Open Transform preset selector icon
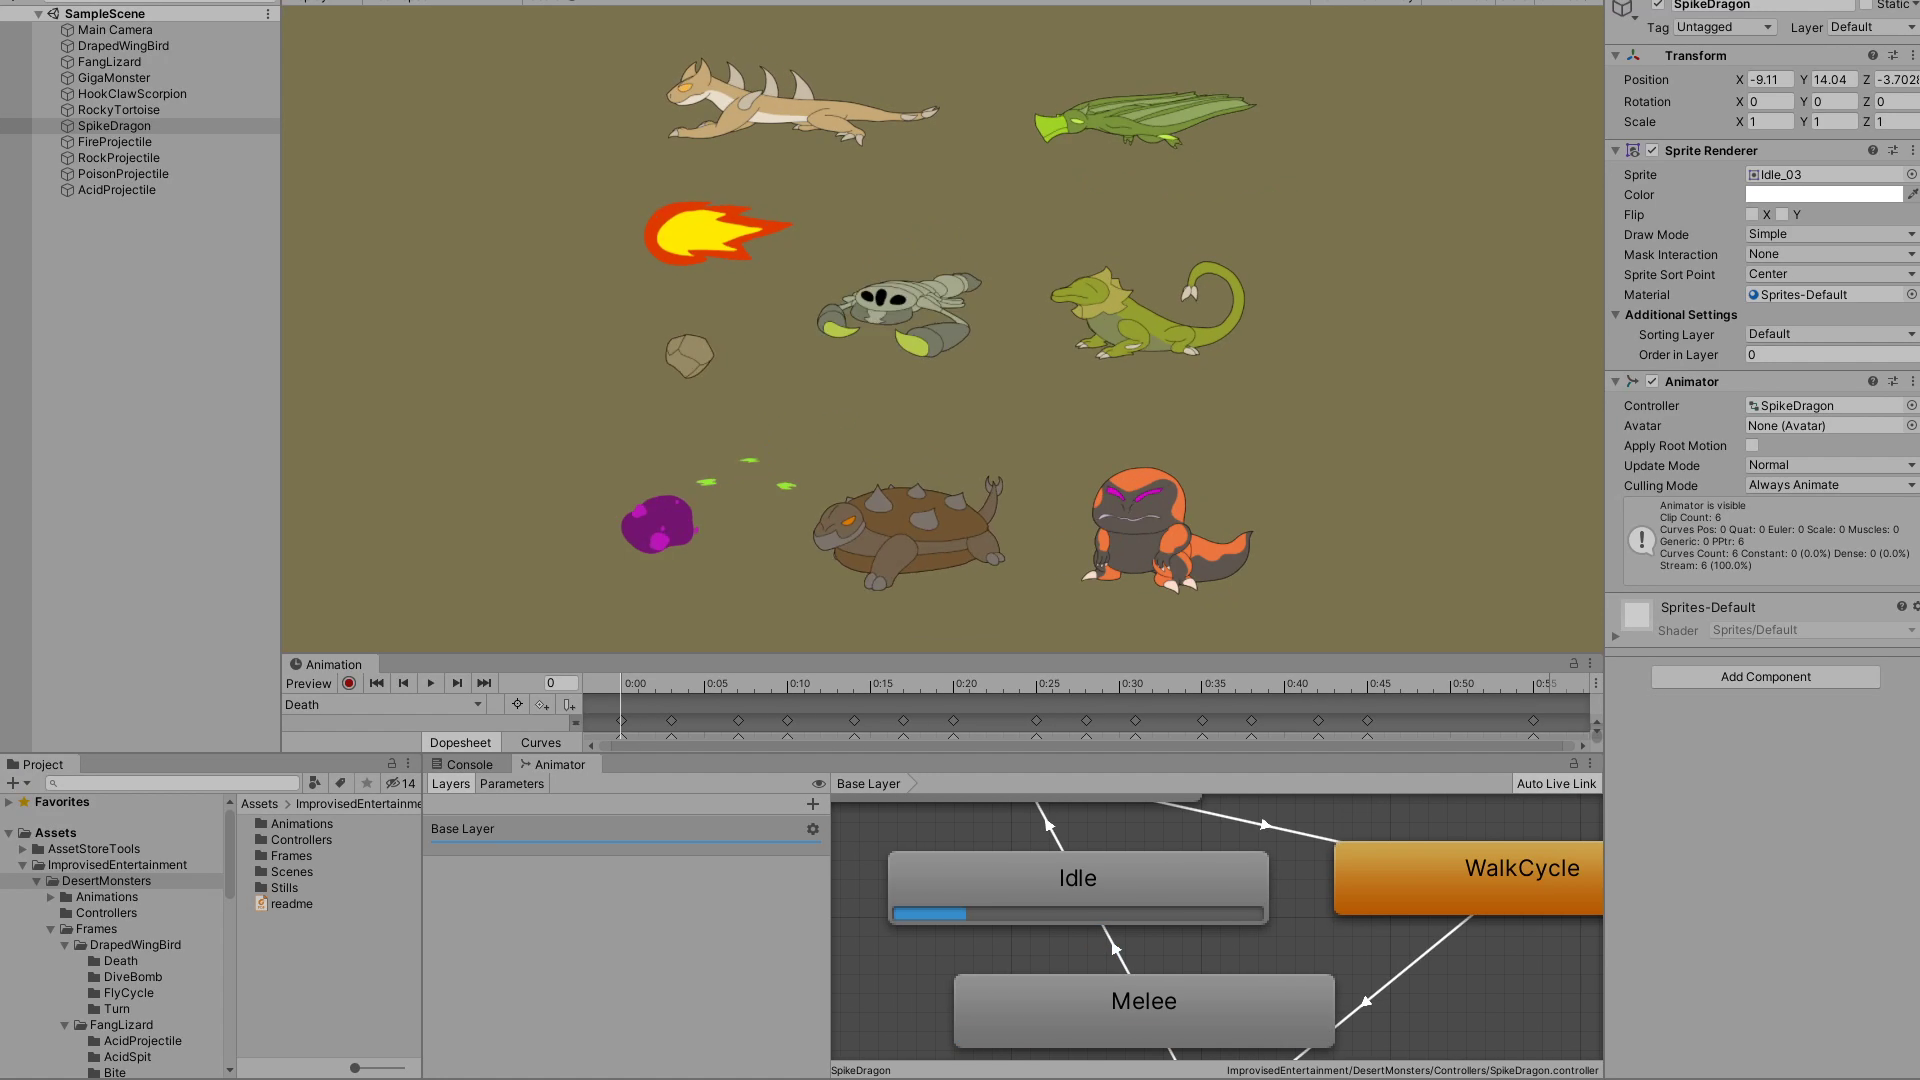Image resolution: width=1920 pixels, height=1080 pixels. tap(1893, 56)
